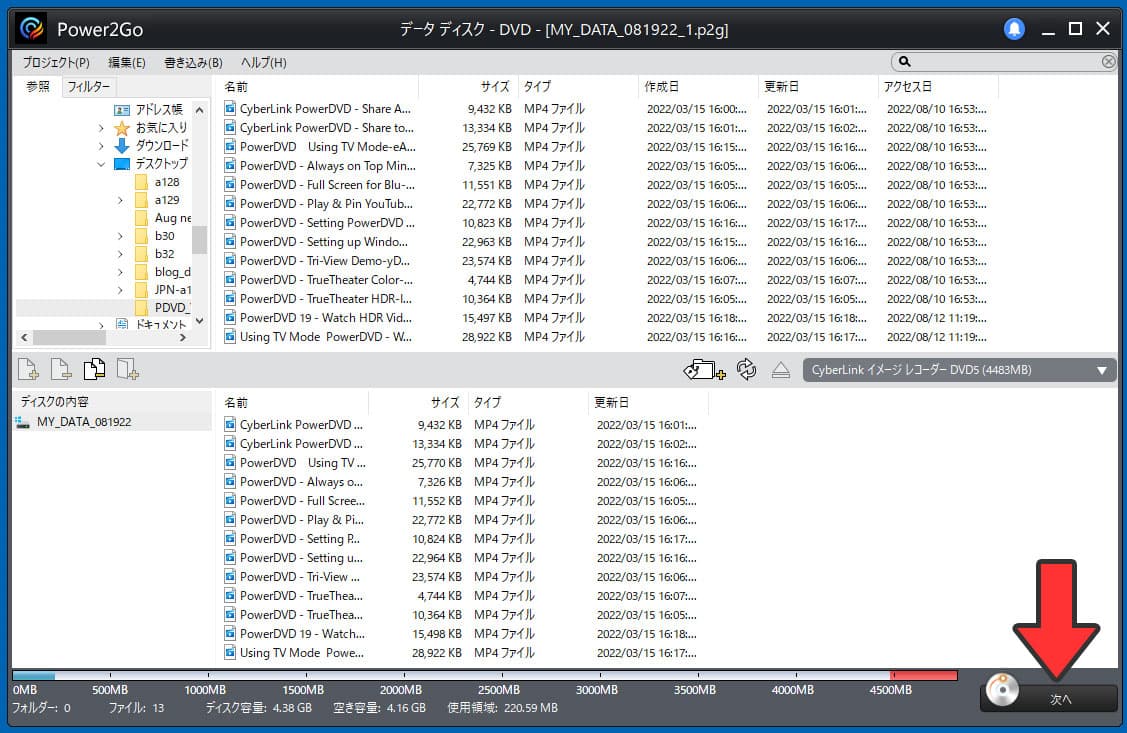Select 'PowerDVD - TrueTheater Color-...' file

pos(326,280)
